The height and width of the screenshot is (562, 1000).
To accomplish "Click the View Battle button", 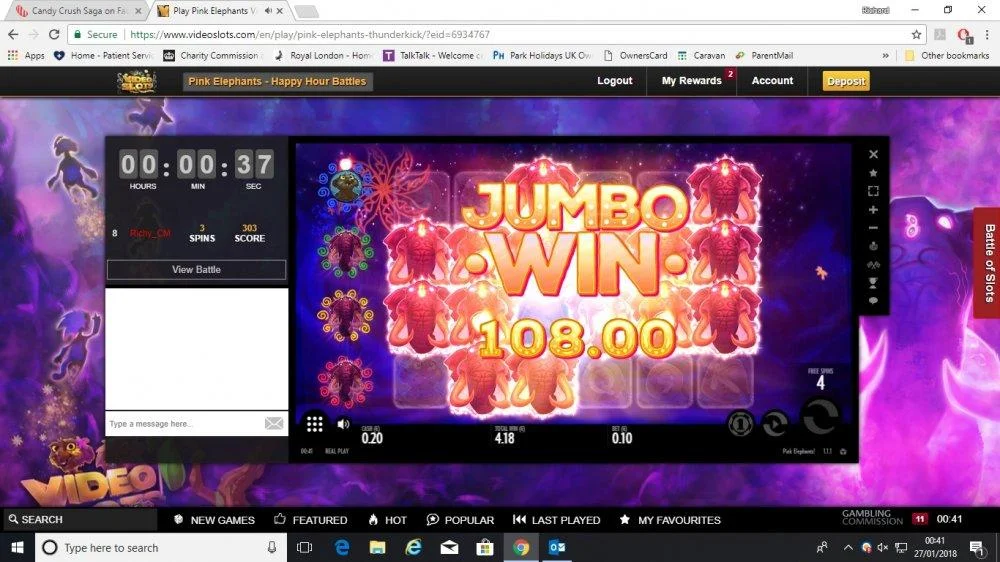I will [x=196, y=269].
